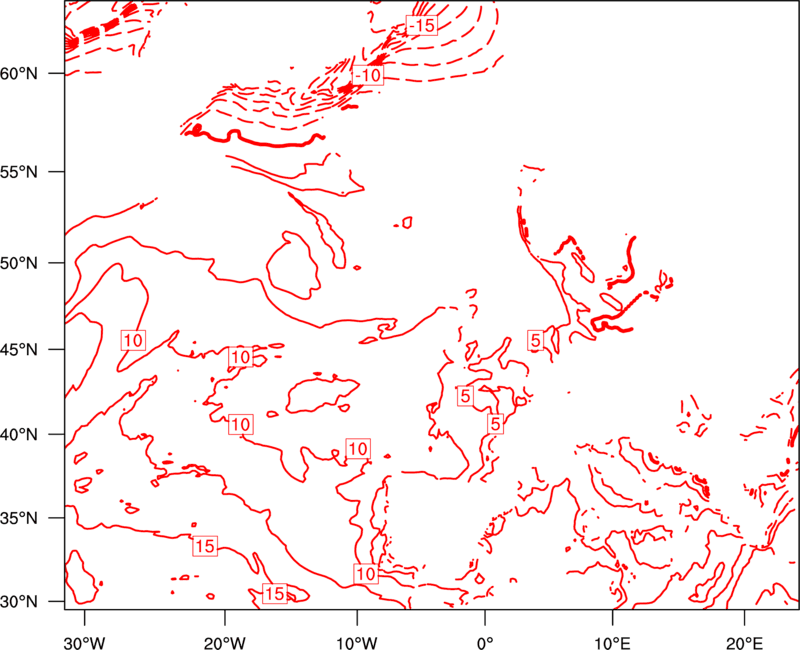Select the 50°N latitude axis label
Viewport: 800px width, 650px height.
point(19,263)
